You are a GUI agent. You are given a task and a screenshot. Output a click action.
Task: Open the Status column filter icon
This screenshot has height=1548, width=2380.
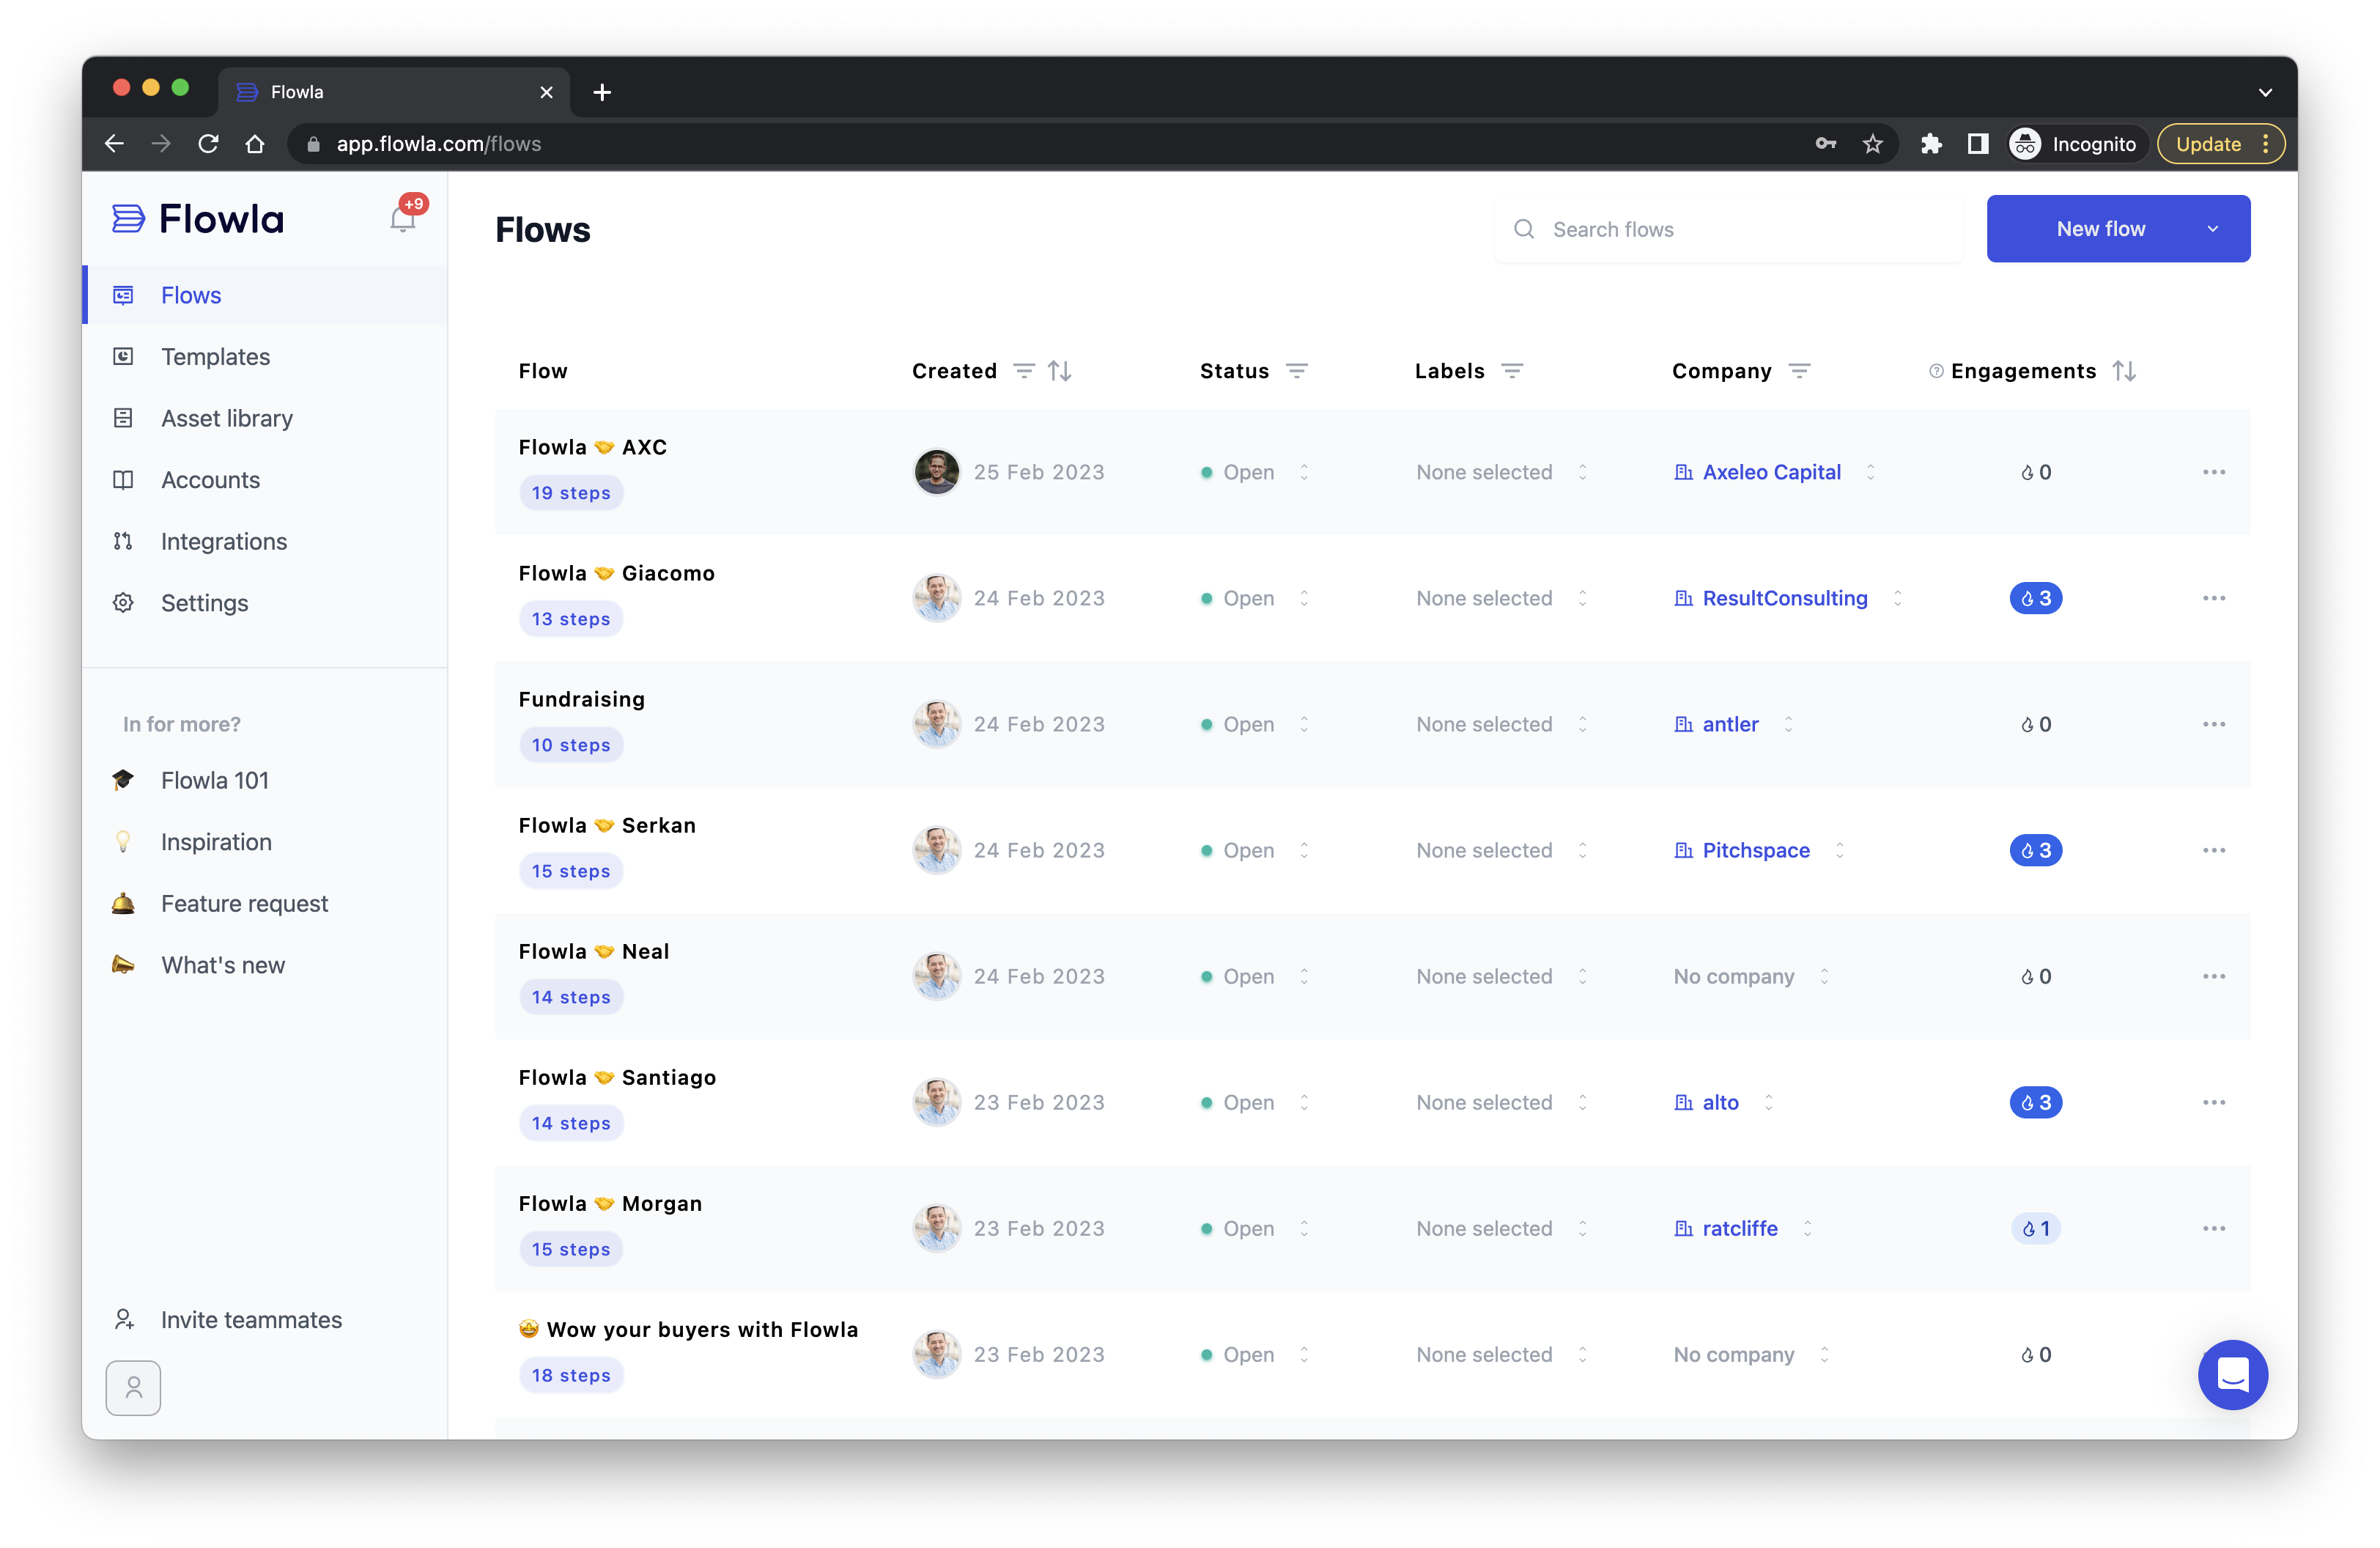tap(1297, 370)
